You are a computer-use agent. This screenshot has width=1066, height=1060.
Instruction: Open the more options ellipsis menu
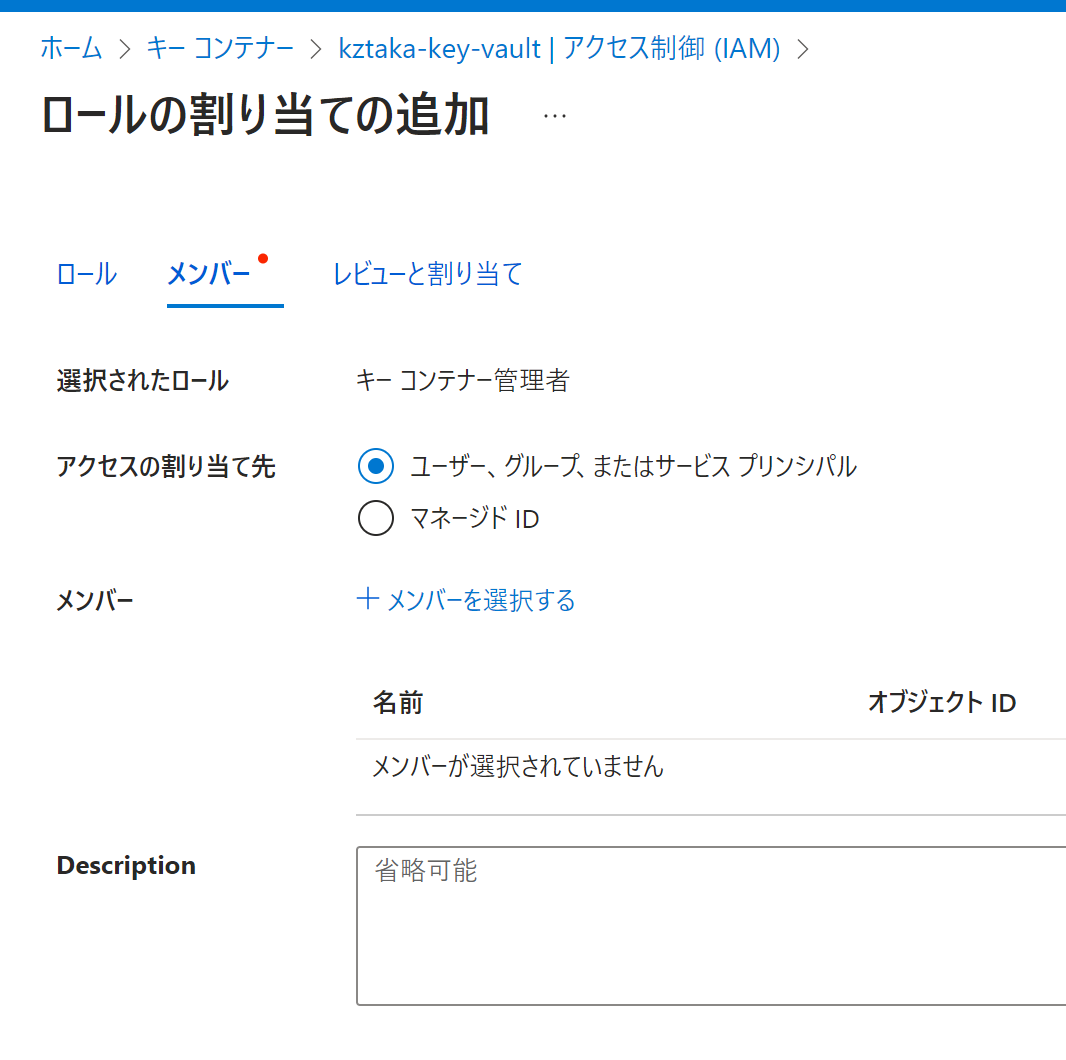coord(554,116)
